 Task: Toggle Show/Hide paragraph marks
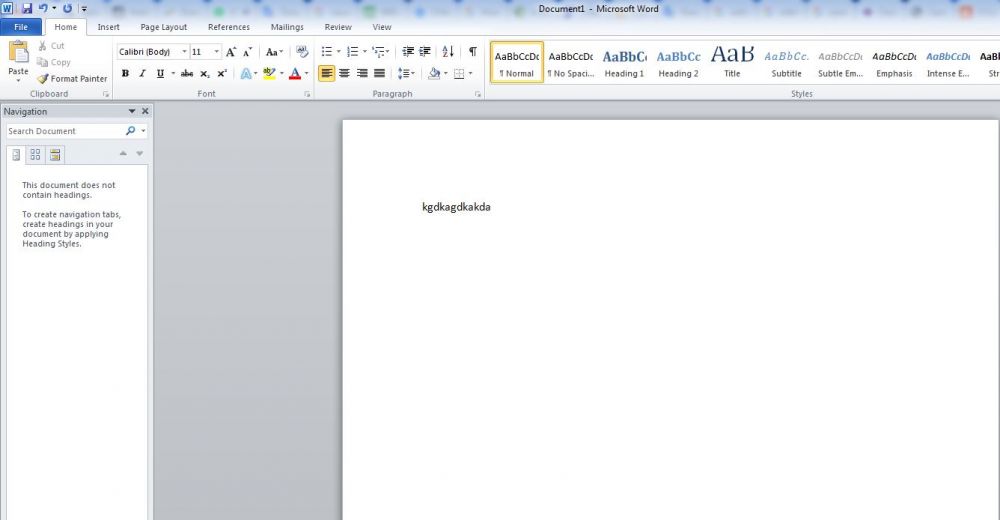click(472, 52)
